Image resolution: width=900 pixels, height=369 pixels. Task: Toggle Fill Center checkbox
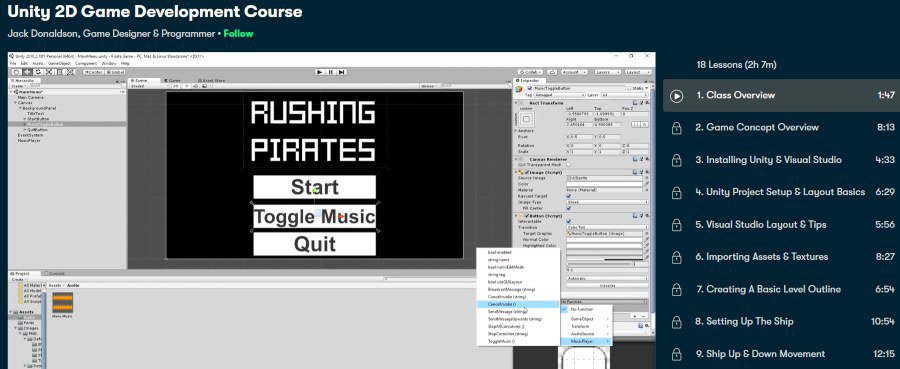568,208
